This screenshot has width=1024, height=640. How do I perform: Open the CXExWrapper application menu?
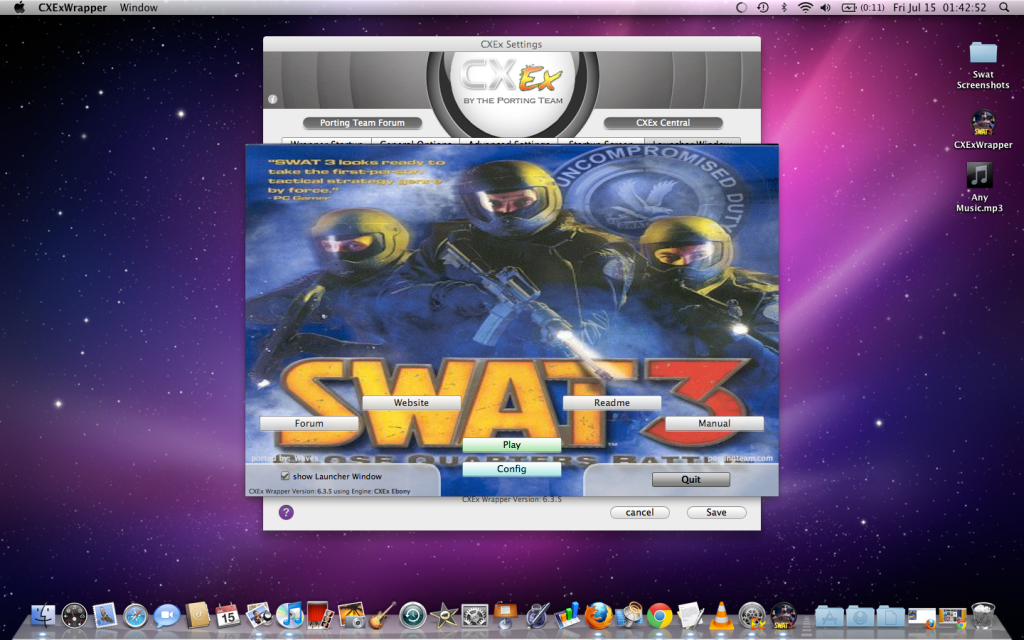tap(72, 8)
